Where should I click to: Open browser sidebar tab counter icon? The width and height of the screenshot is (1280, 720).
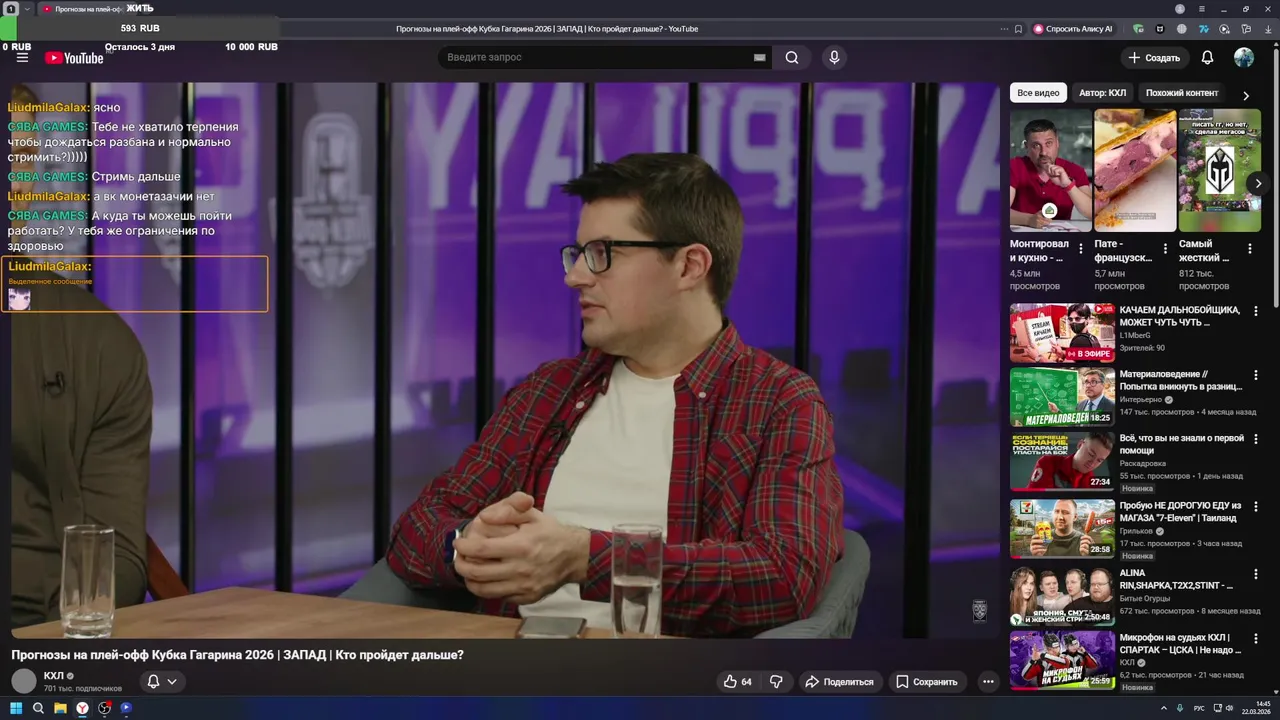click(x=10, y=8)
